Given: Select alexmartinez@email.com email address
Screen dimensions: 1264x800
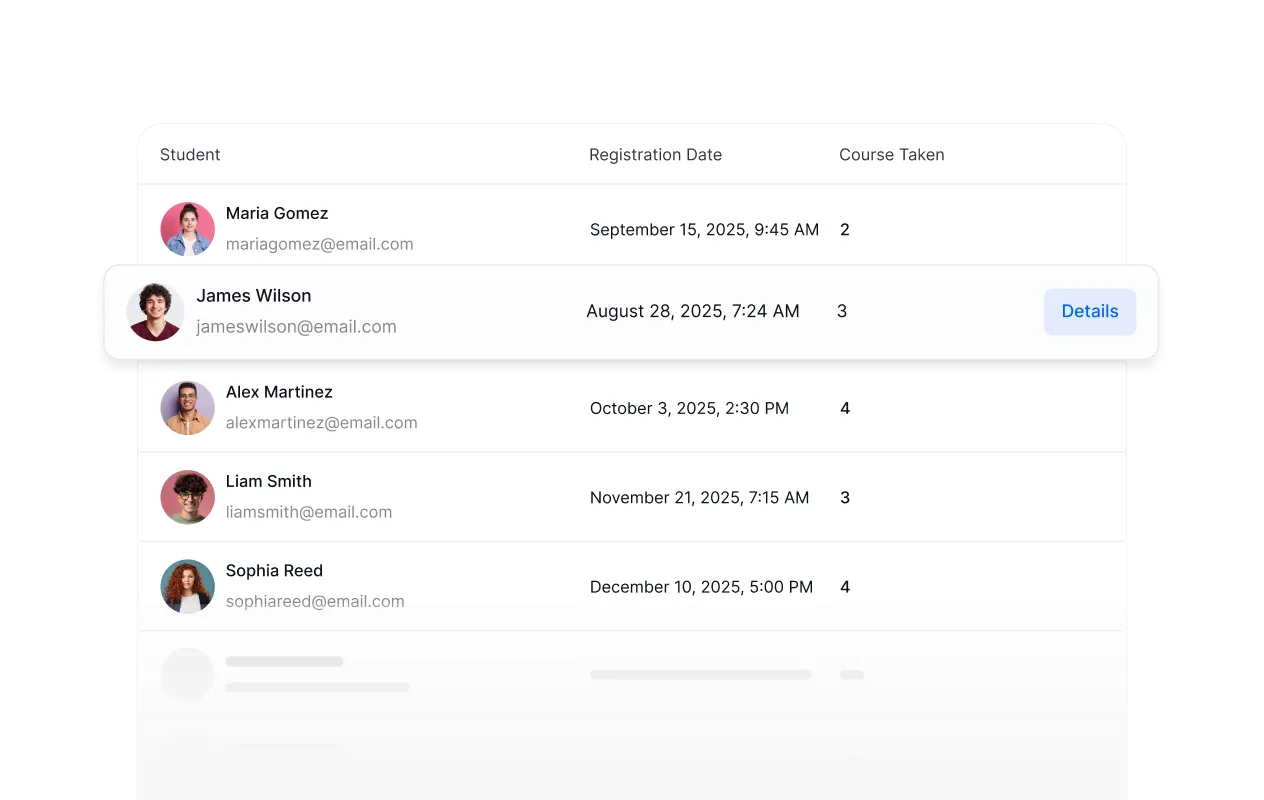Looking at the screenshot, I should click(x=321, y=423).
